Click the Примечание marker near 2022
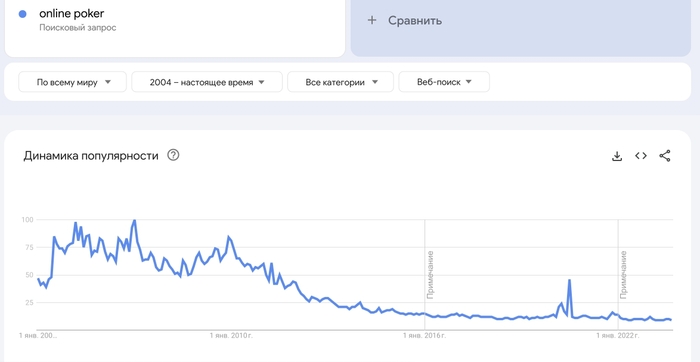This screenshot has height=362, width=700. [624, 275]
